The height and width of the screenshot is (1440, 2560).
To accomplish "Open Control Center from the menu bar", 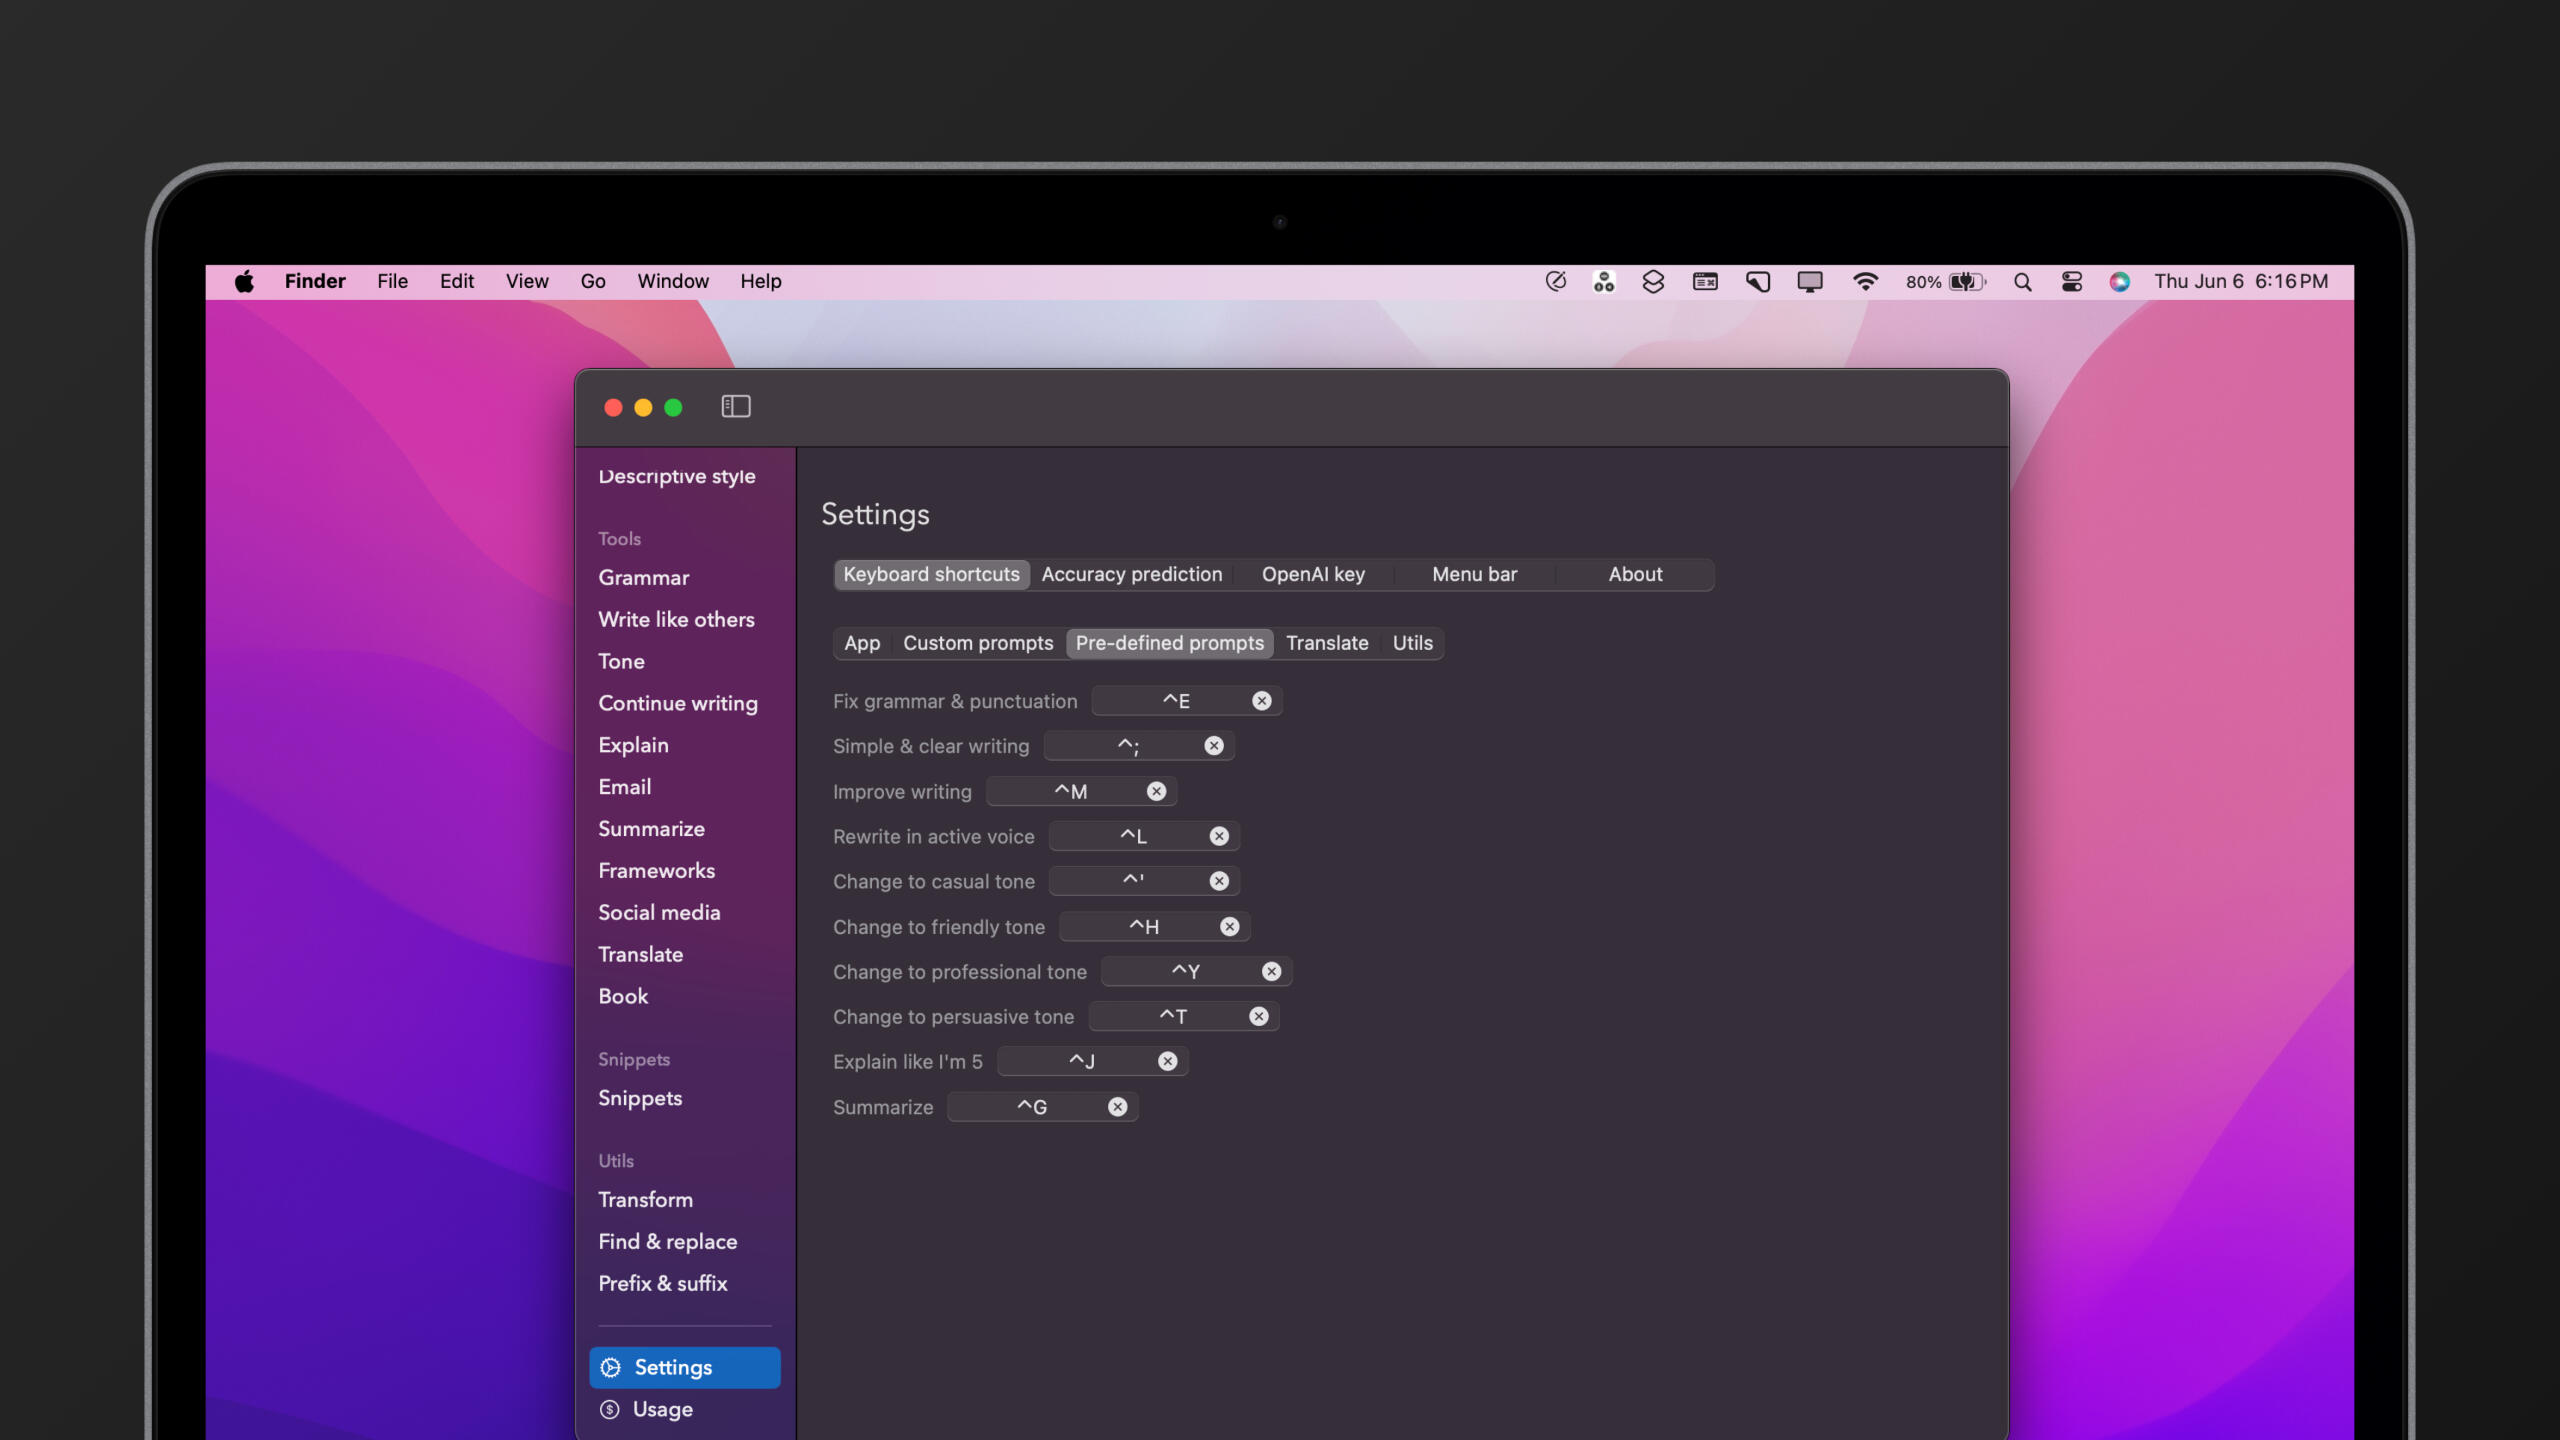I will pyautogui.click(x=2072, y=282).
